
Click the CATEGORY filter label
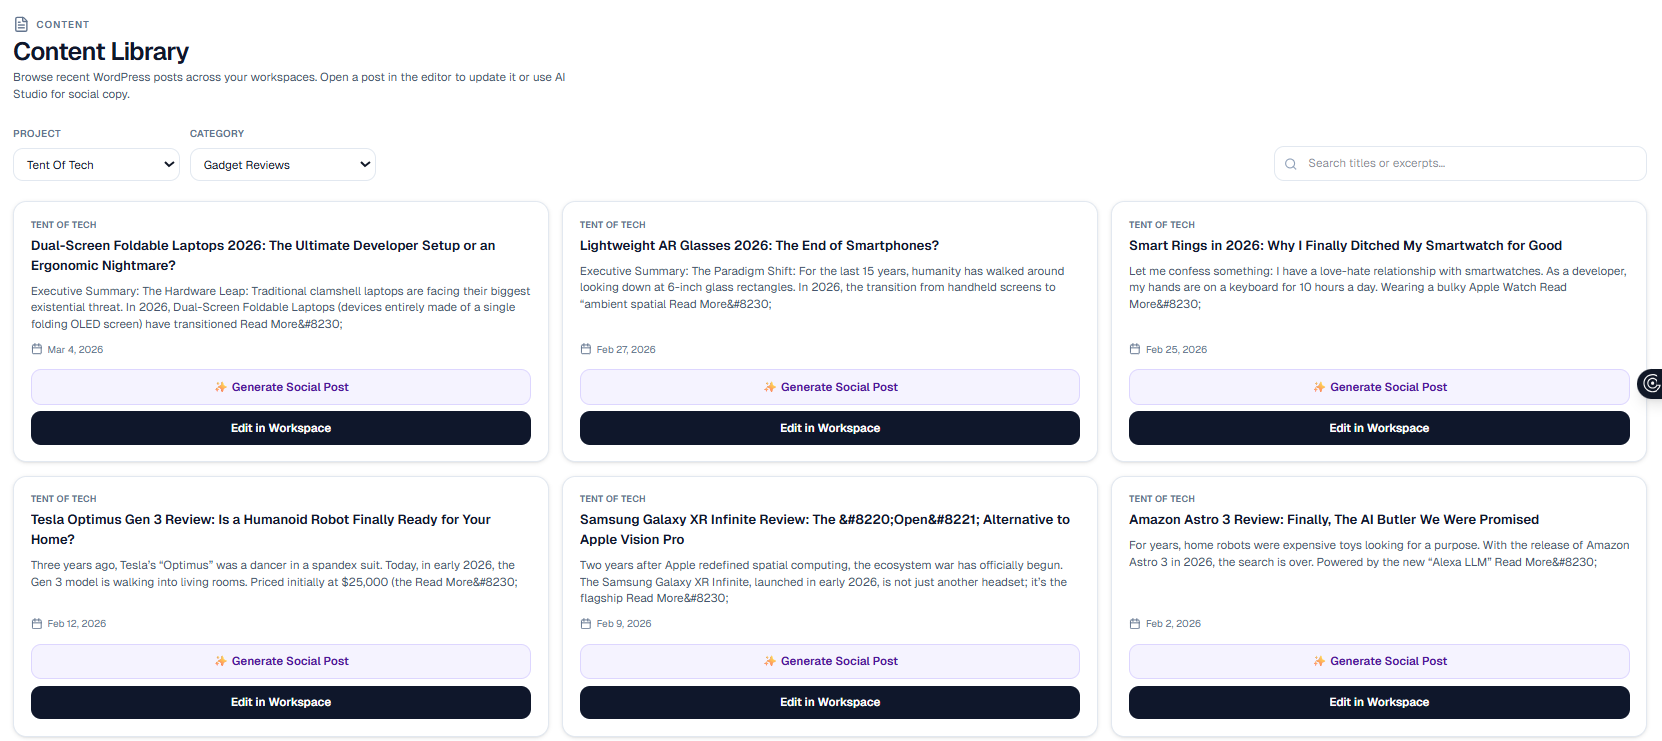[217, 133]
